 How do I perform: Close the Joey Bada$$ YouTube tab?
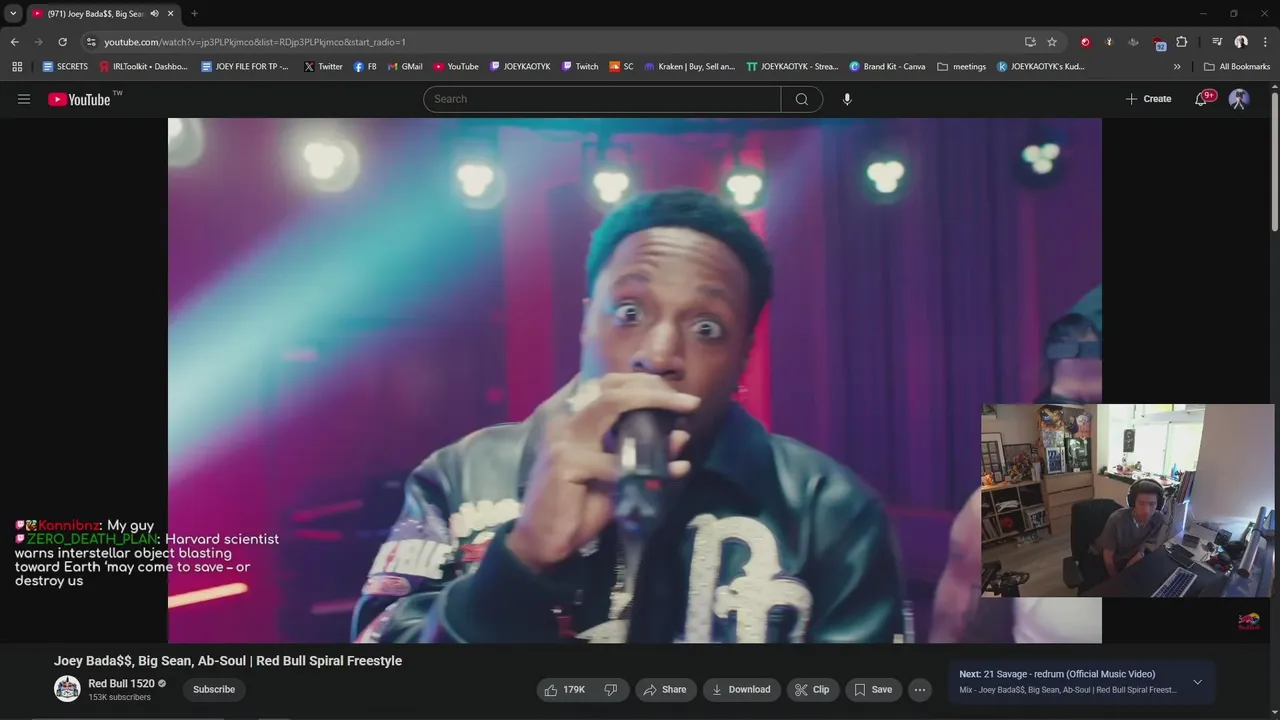point(171,14)
